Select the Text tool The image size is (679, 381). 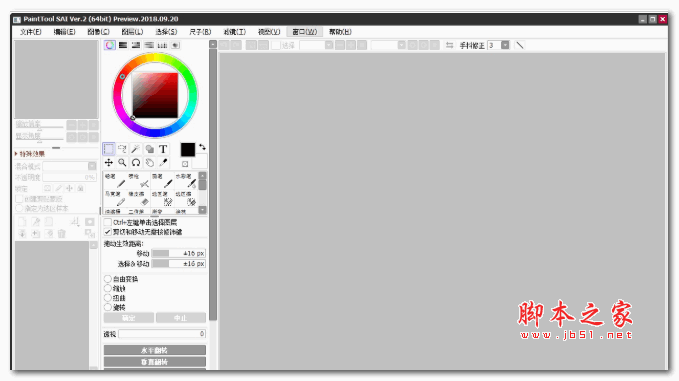pyautogui.click(x=163, y=149)
